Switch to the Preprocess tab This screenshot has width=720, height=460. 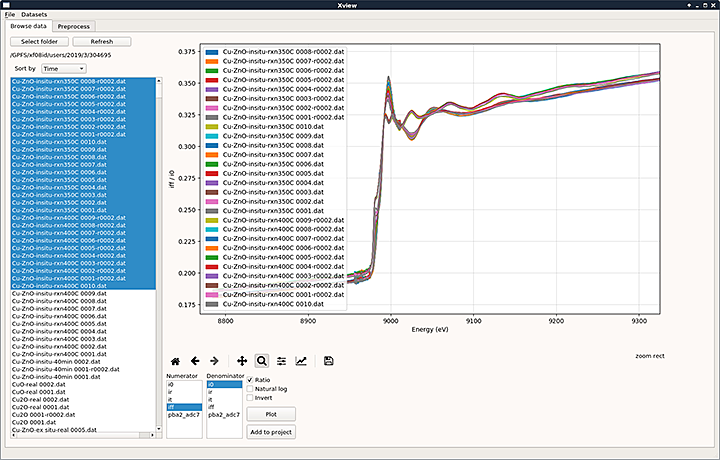[x=75, y=27]
